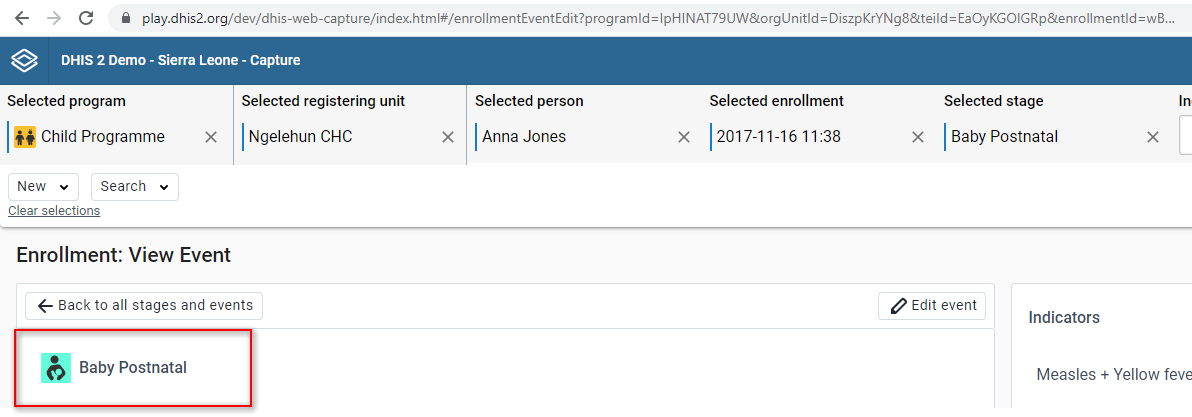Viewport: 1192px width, 417px height.
Task: Click the Clear selections link
Action: [x=54, y=210]
